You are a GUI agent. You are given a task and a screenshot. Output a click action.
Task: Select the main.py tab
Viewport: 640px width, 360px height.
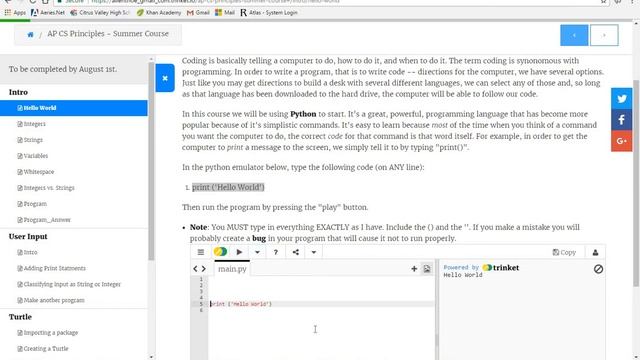(232, 269)
